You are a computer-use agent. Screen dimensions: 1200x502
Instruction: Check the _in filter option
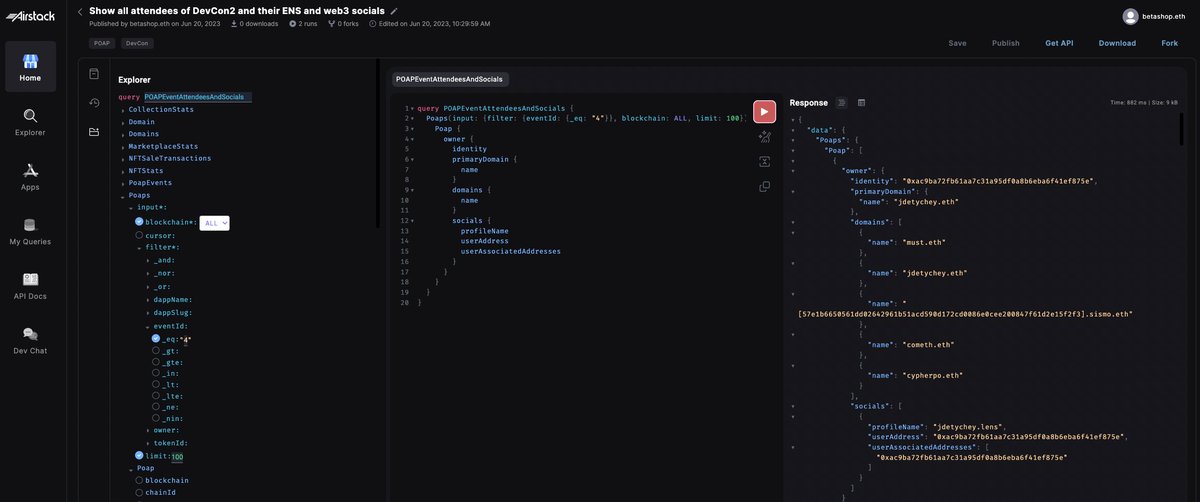click(156, 373)
